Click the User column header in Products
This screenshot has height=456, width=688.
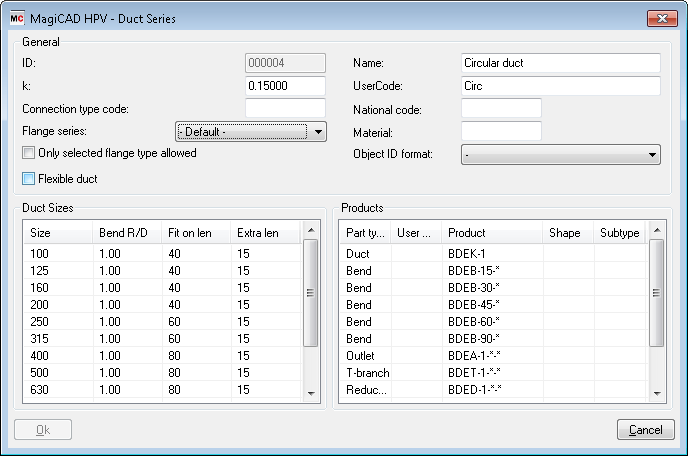point(416,233)
